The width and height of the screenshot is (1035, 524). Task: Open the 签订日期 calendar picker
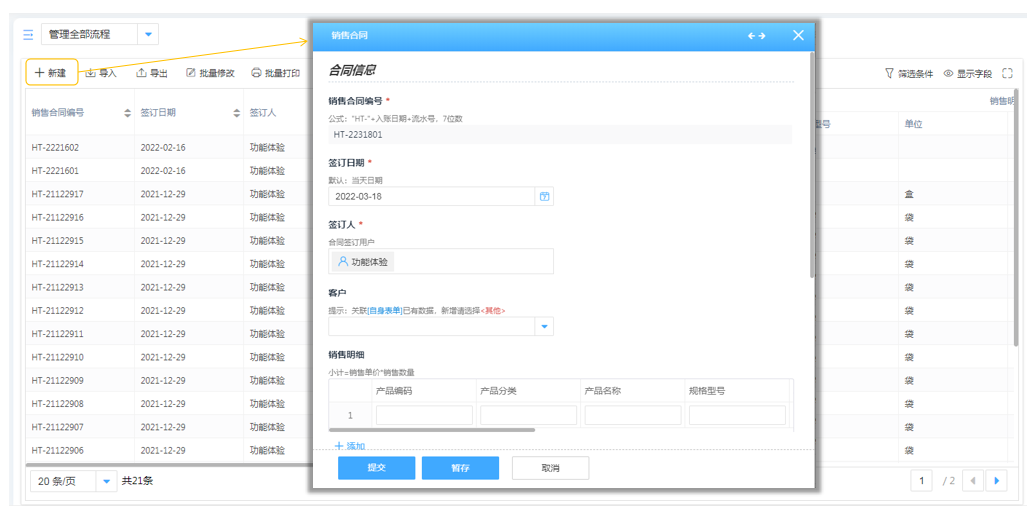tap(544, 197)
